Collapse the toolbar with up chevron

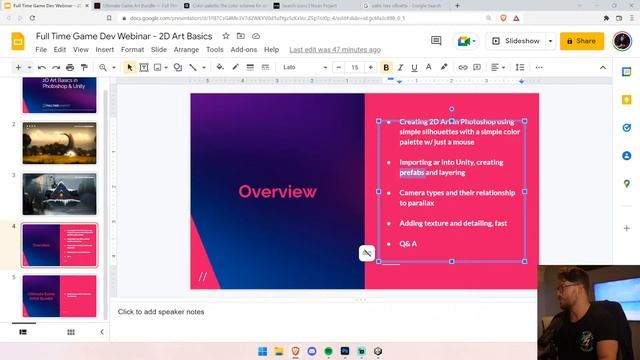[x=603, y=67]
